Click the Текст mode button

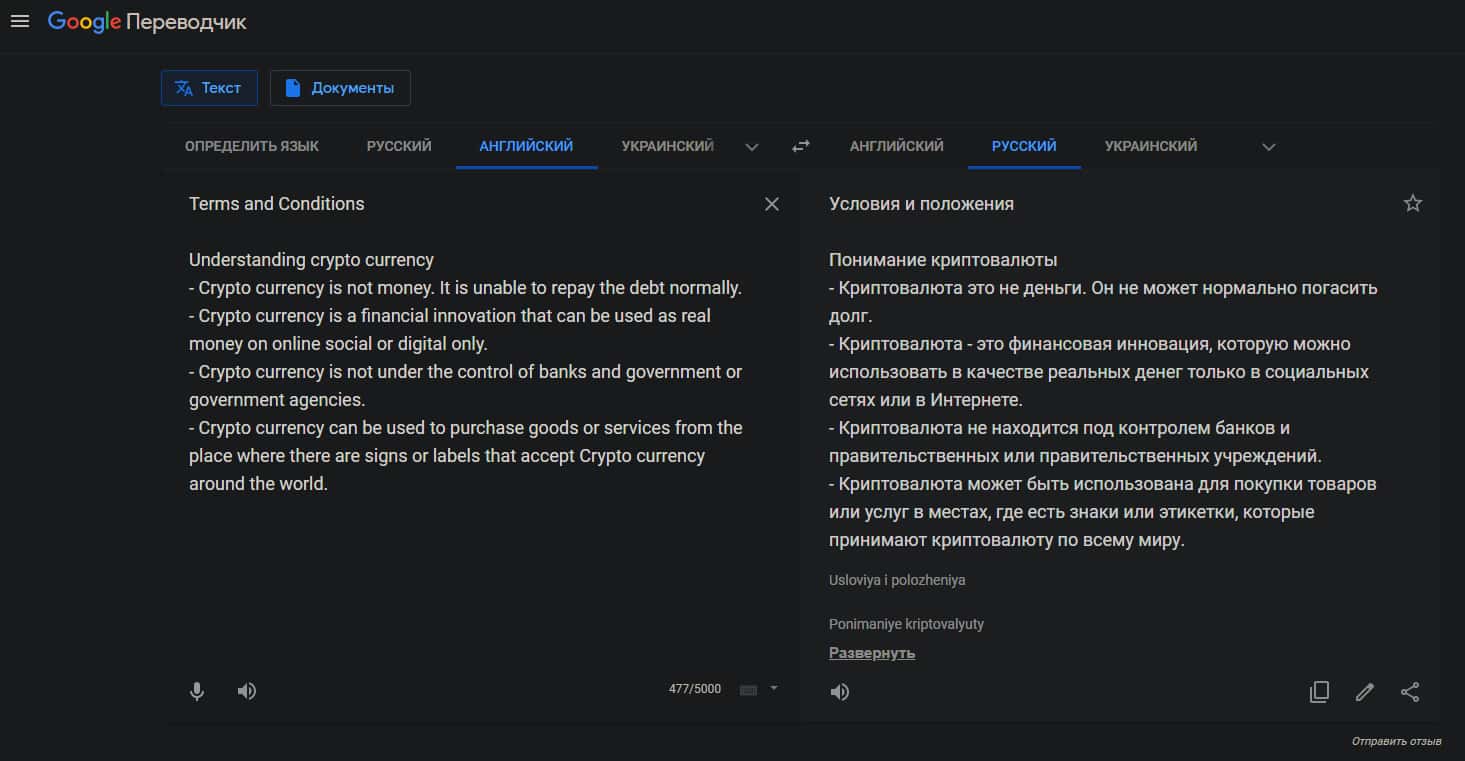tap(209, 88)
